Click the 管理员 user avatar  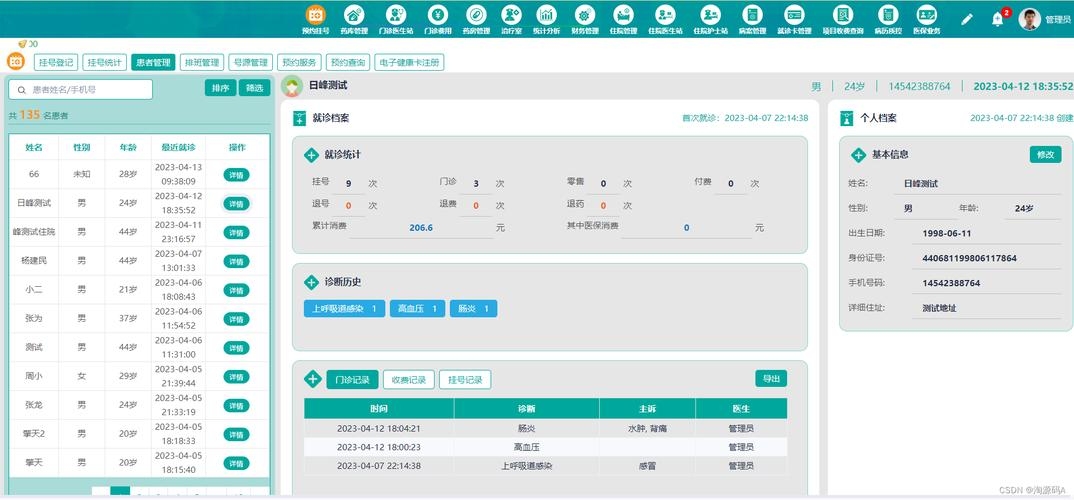[x=1029, y=19]
